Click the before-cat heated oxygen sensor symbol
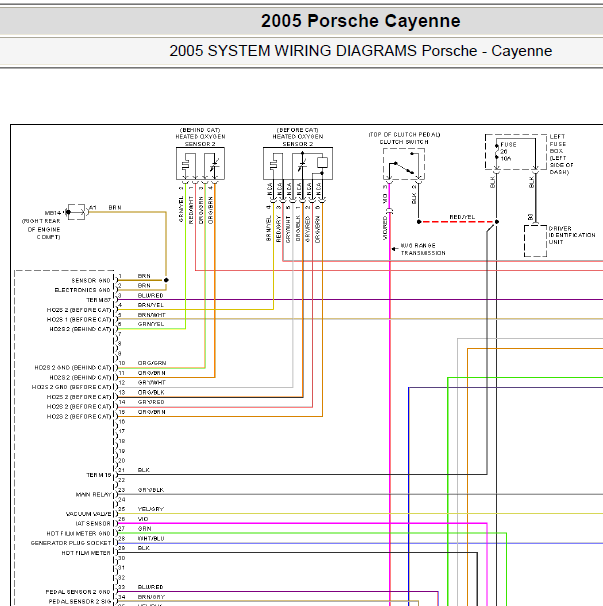Image resolution: width=603 pixels, height=606 pixels. [298, 163]
